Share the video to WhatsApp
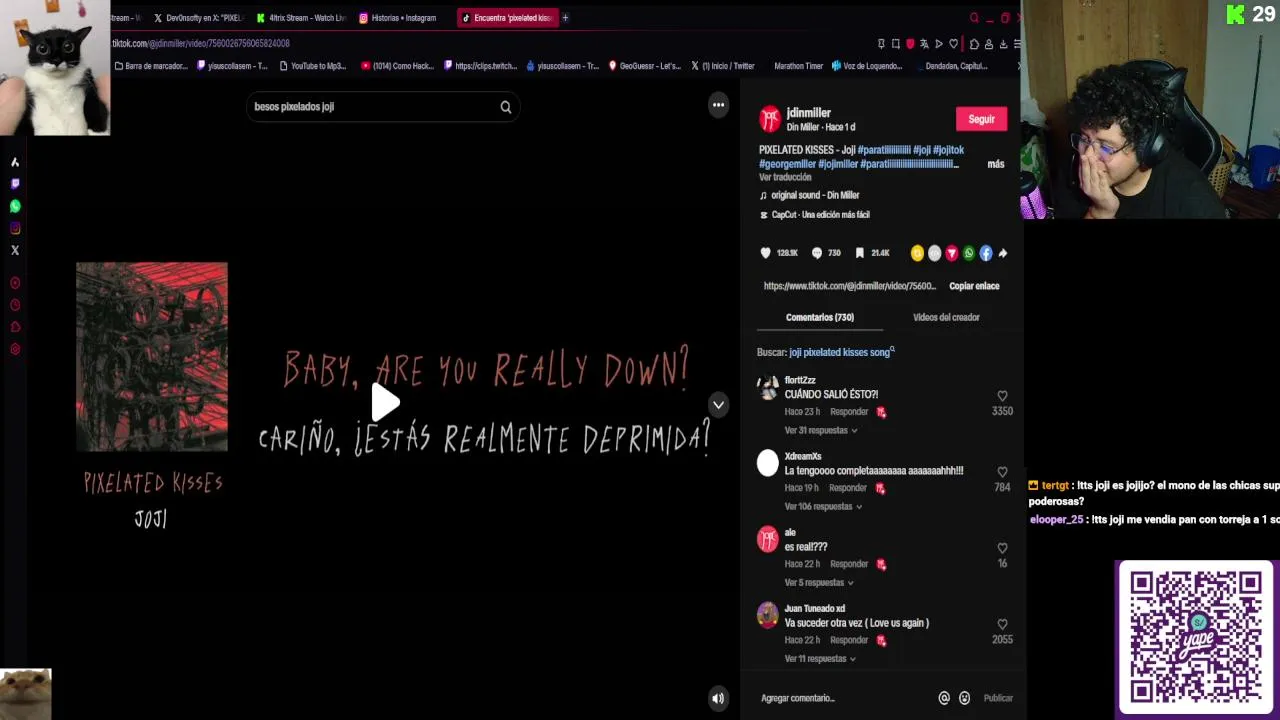Viewport: 1280px width, 720px height. click(968, 253)
